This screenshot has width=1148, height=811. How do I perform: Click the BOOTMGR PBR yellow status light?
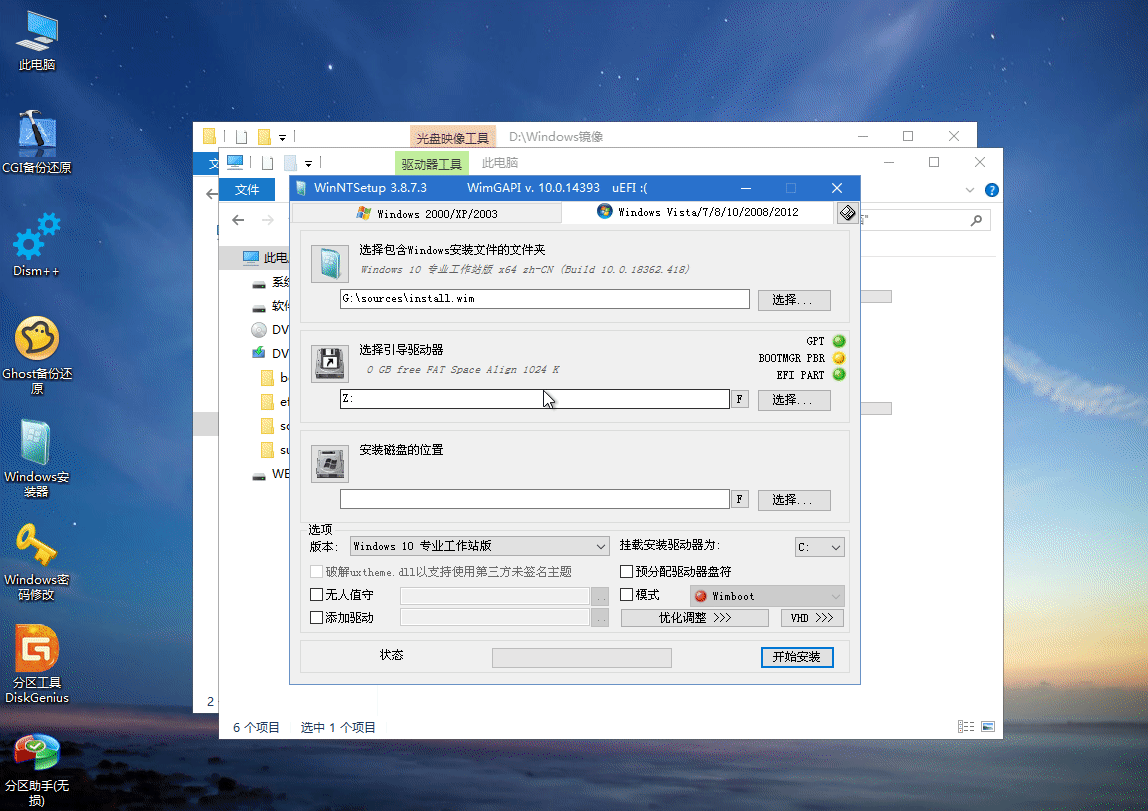pyautogui.click(x=839, y=358)
